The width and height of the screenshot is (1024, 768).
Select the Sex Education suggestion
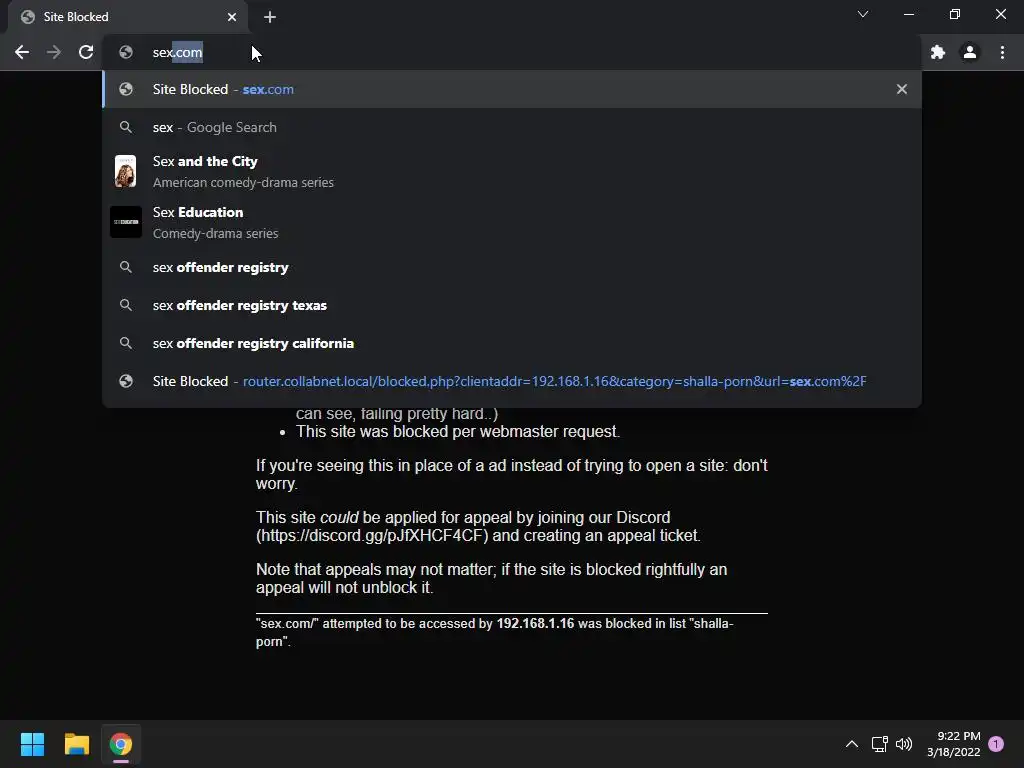[512, 222]
